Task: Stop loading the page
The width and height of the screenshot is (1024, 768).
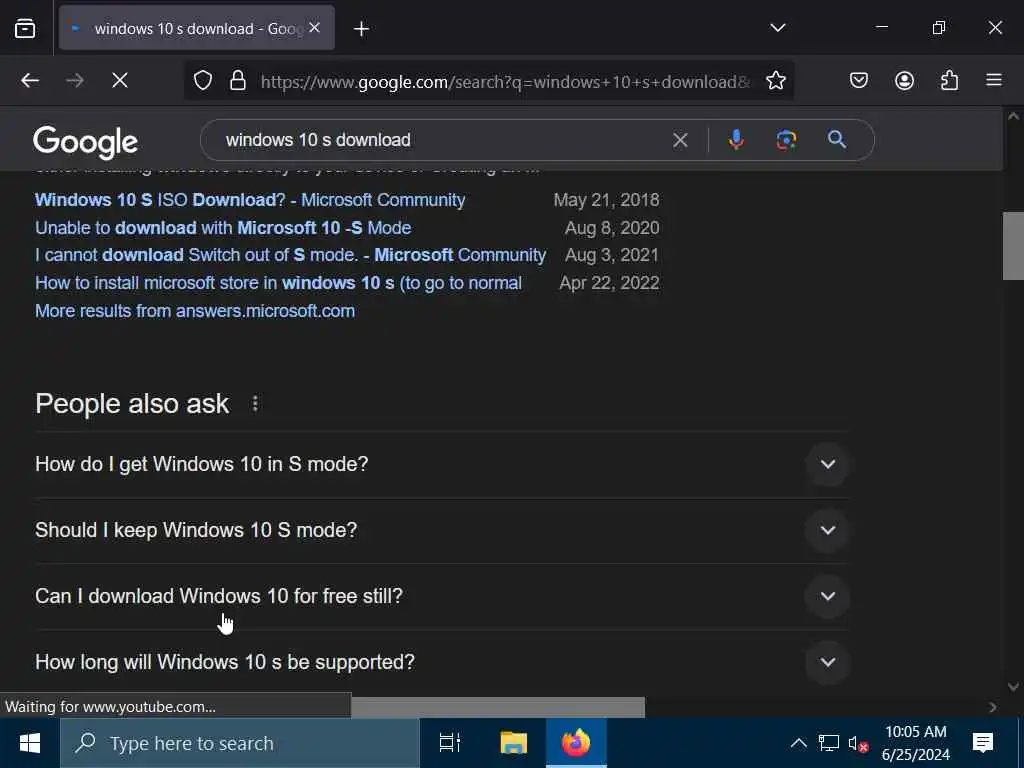Action: [x=120, y=80]
